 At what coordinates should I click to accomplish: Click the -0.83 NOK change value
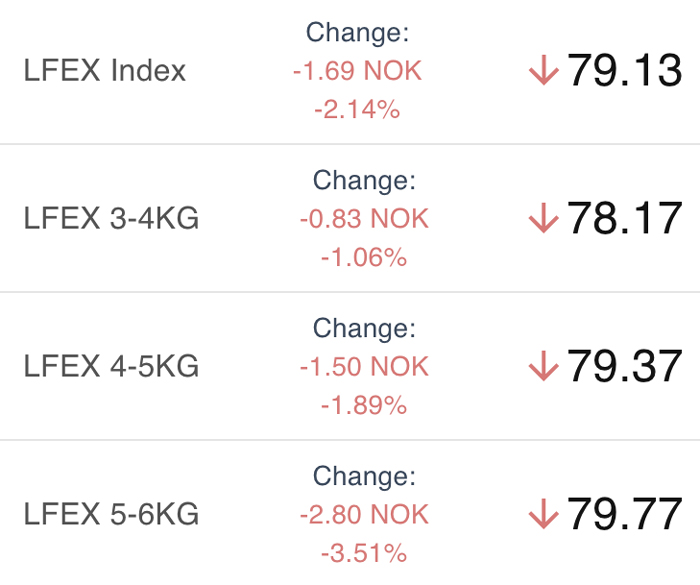pos(364,218)
